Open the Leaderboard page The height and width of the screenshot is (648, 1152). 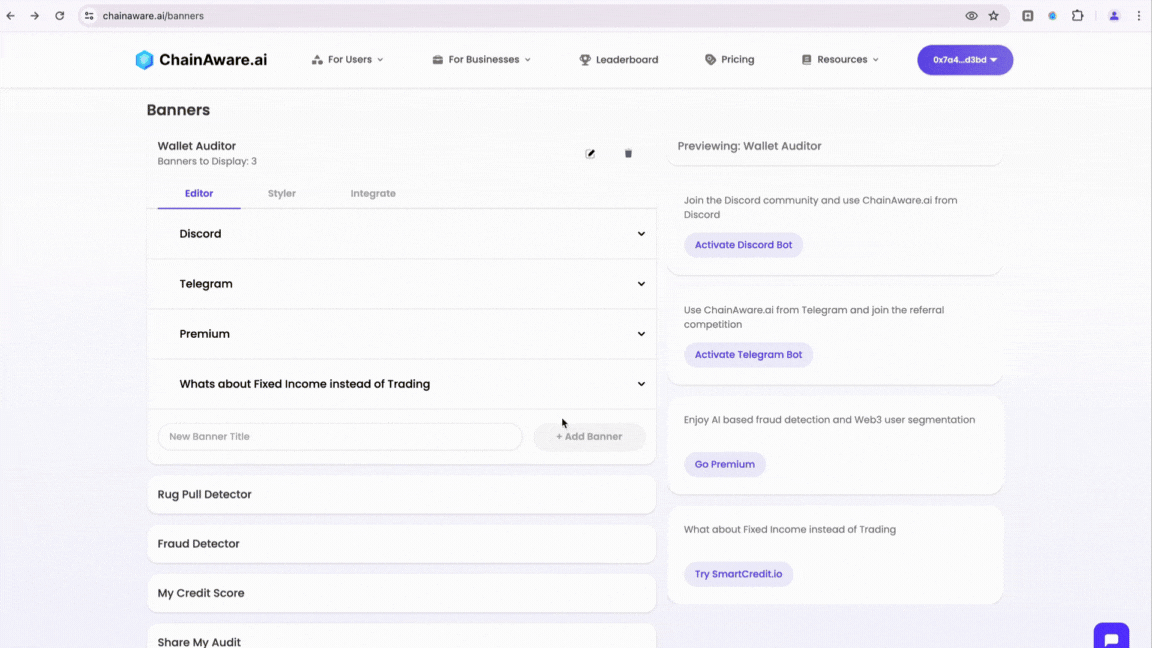coord(619,60)
